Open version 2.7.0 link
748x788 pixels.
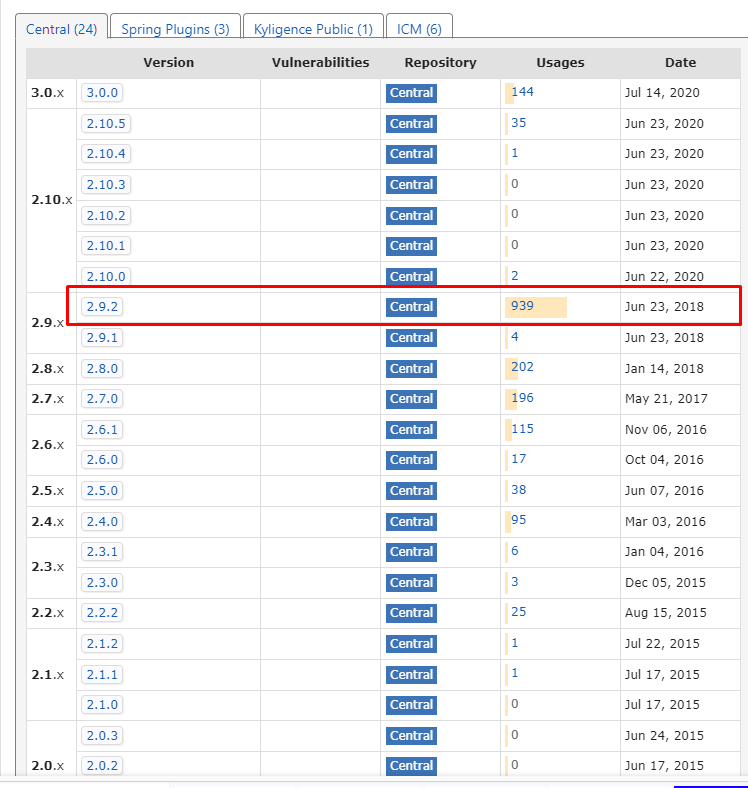coord(102,399)
